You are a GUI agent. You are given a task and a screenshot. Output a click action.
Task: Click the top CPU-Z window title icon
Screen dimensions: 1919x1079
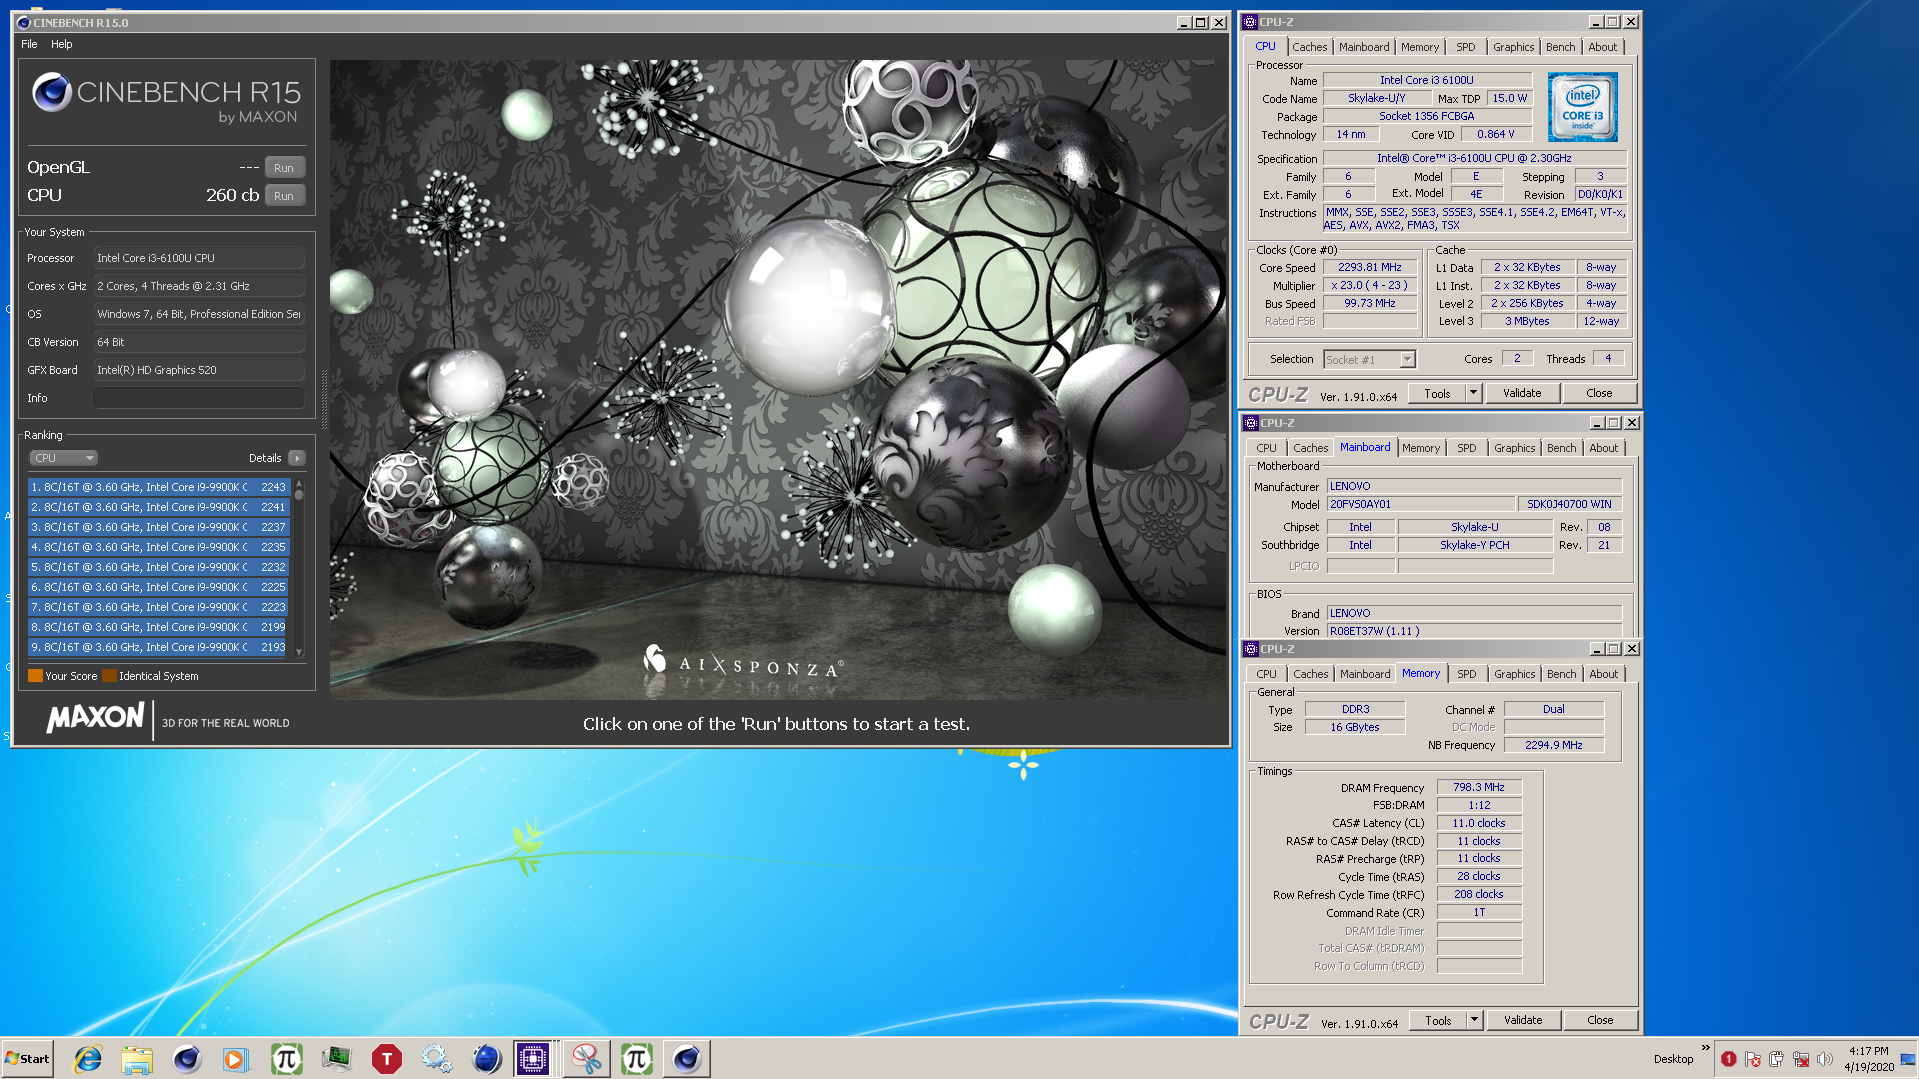pos(1250,21)
